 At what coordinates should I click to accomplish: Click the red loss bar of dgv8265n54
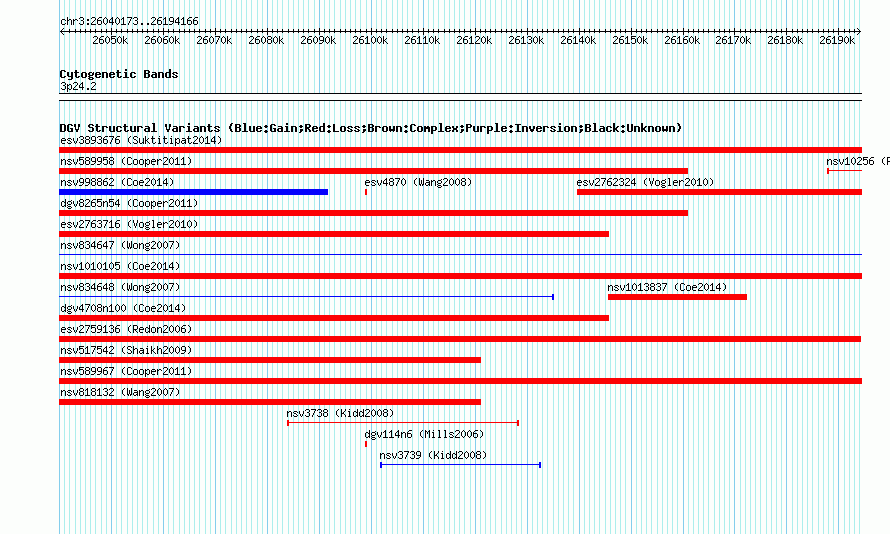coord(373,213)
